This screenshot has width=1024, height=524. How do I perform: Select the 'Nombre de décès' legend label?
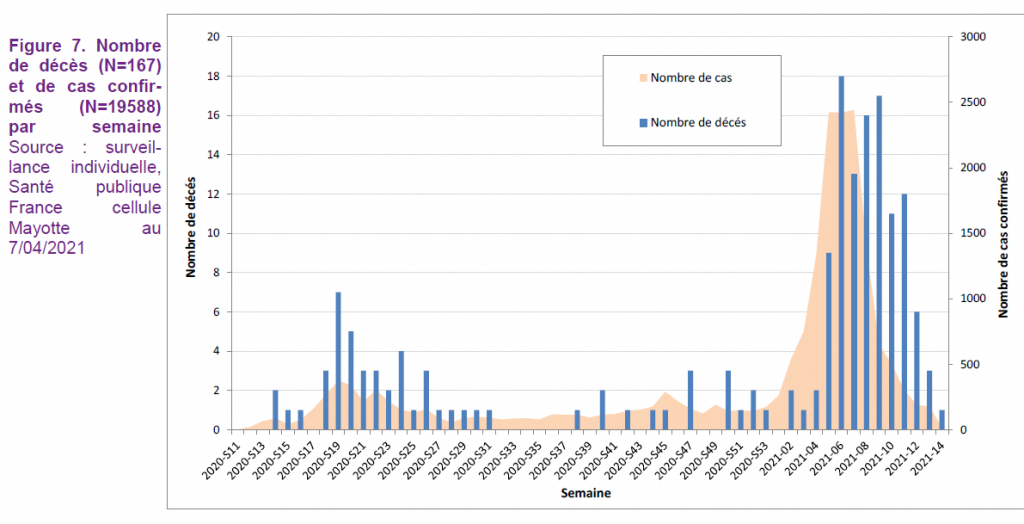(x=698, y=123)
